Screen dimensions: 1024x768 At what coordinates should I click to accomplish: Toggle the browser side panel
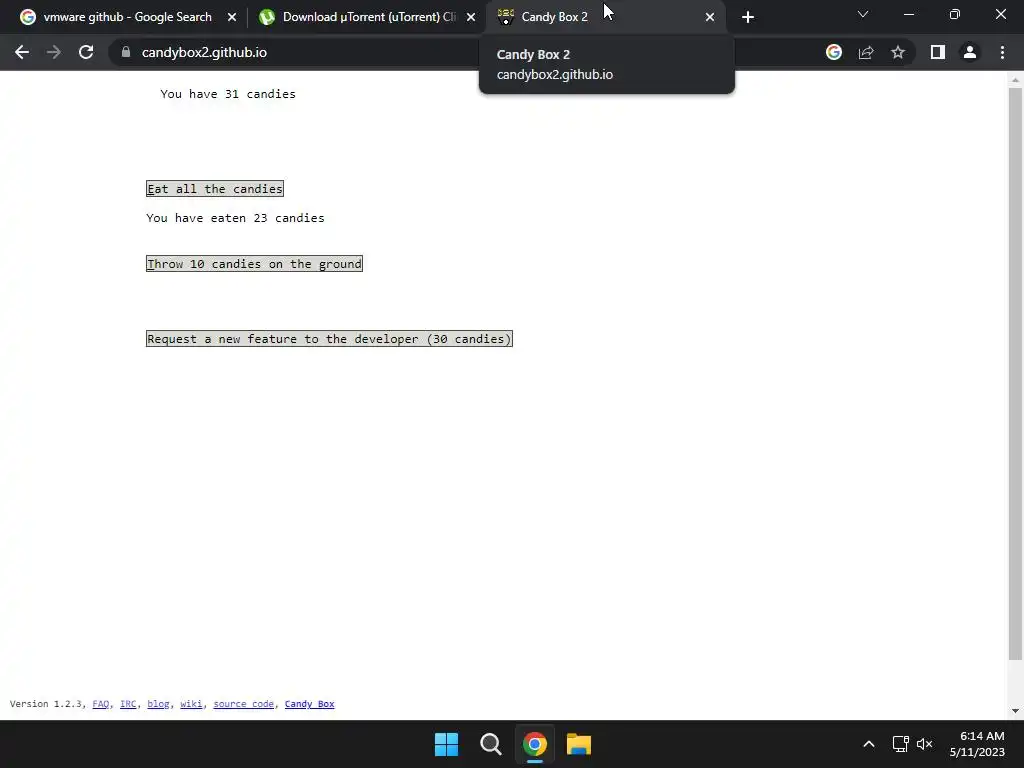[x=938, y=52]
